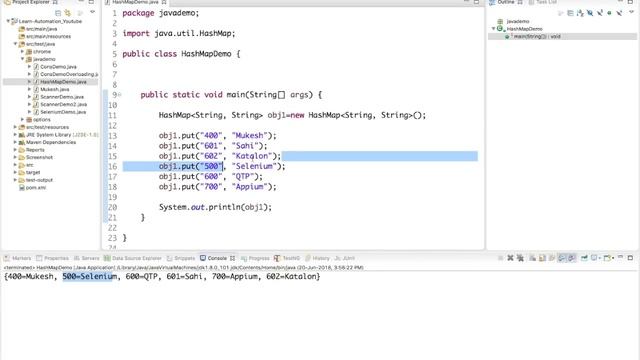
Task: Collapse all in Outline view toolbar
Action: coord(571,13)
